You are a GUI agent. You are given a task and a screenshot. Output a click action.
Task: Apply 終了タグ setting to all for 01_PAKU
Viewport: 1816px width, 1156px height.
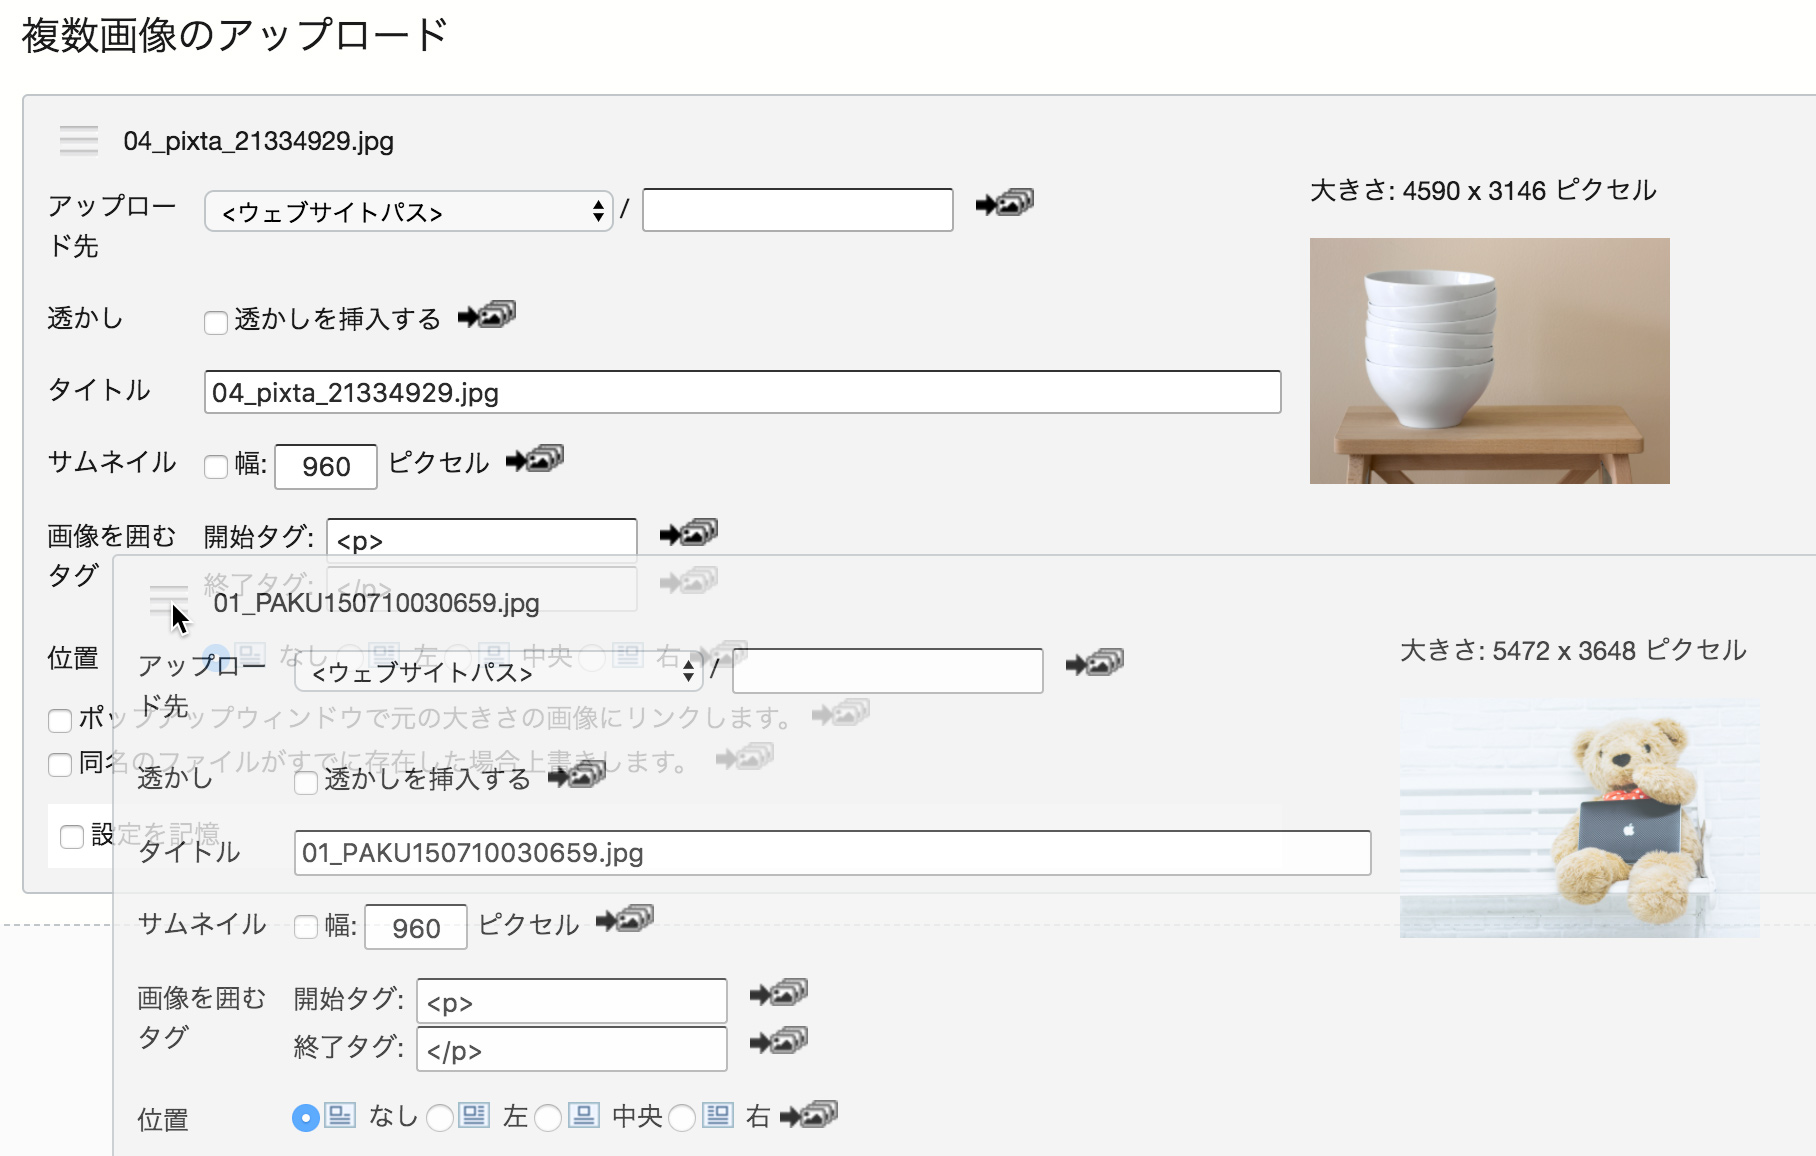coord(779,1041)
